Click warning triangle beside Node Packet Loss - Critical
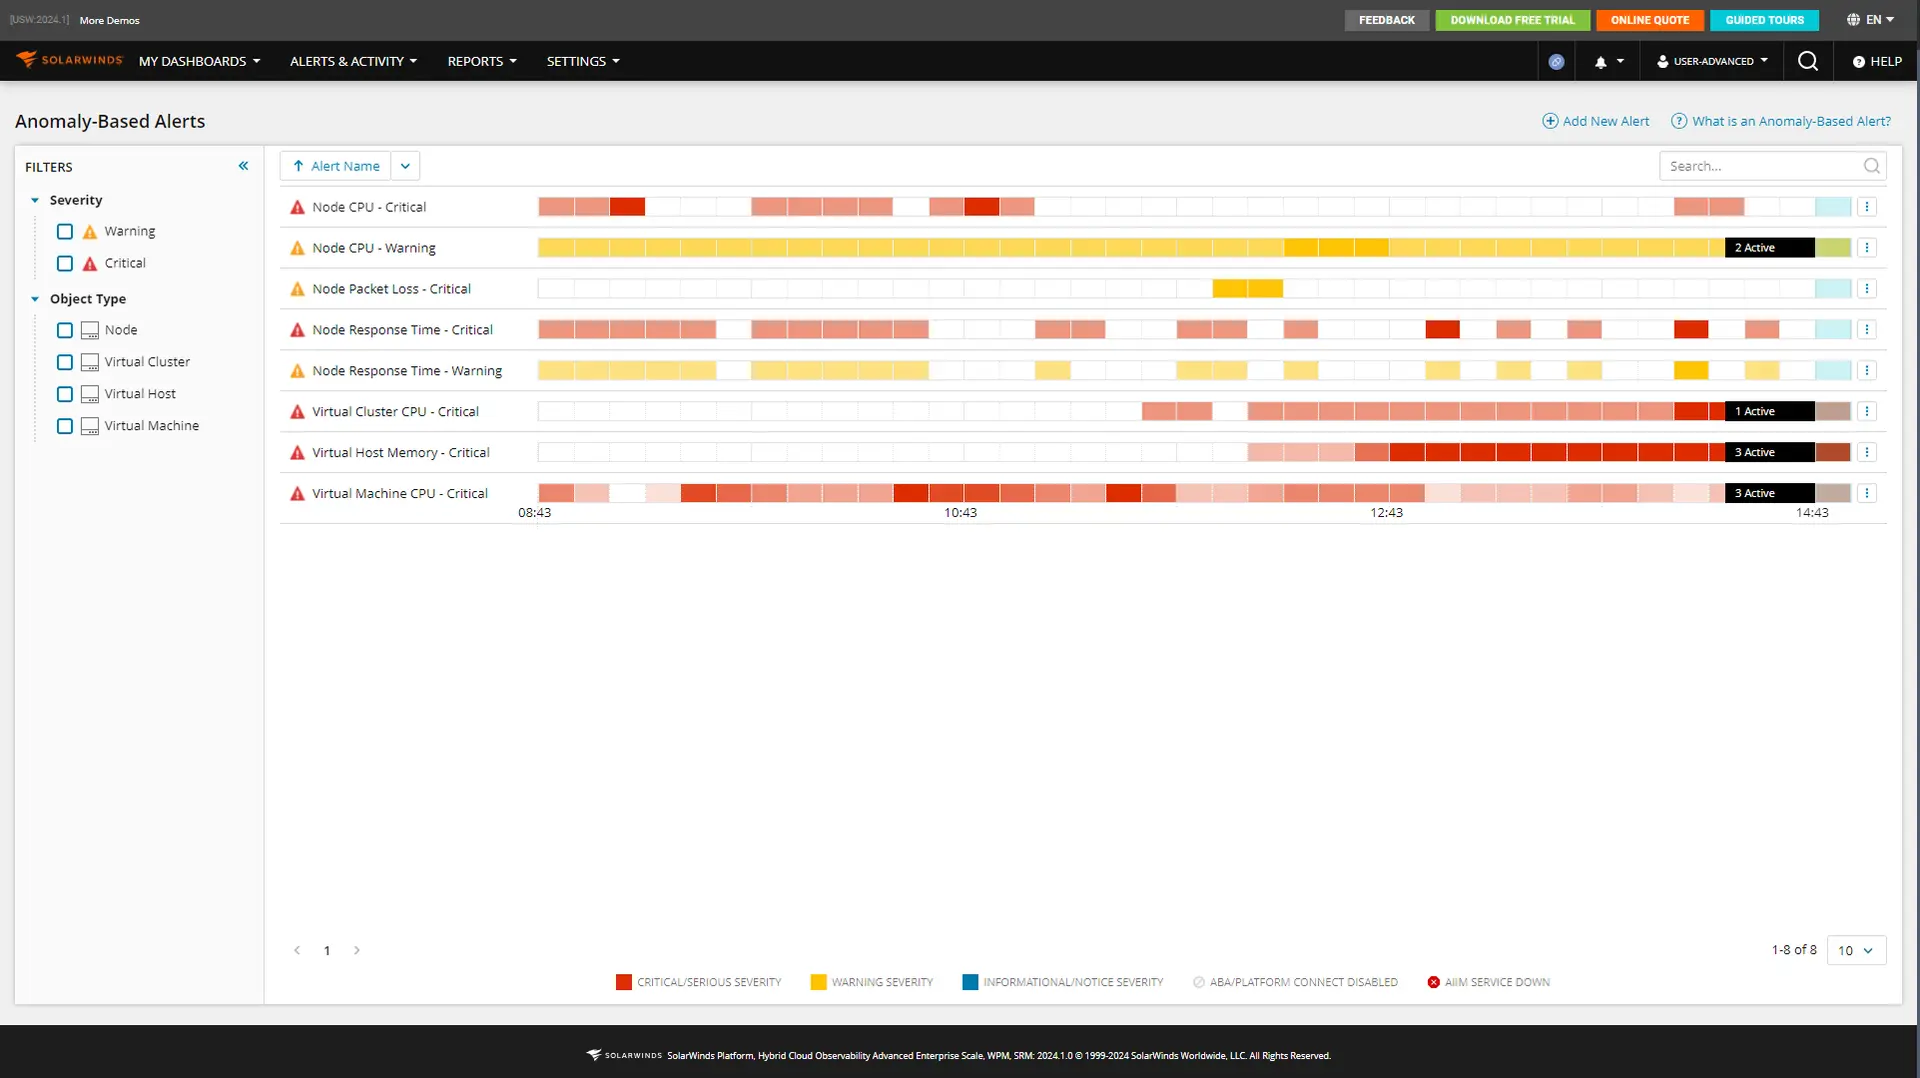 [x=297, y=288]
